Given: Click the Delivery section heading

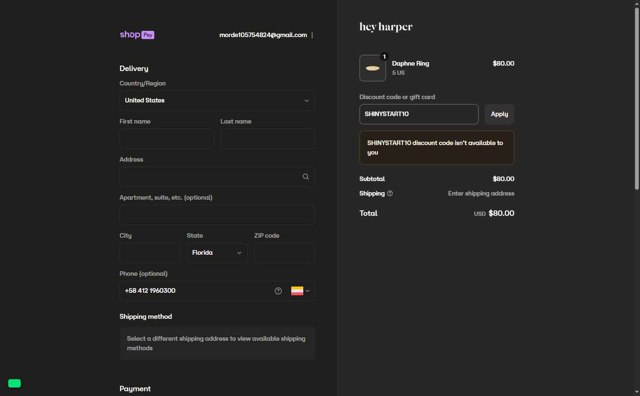Looking at the screenshot, I should click(134, 69).
